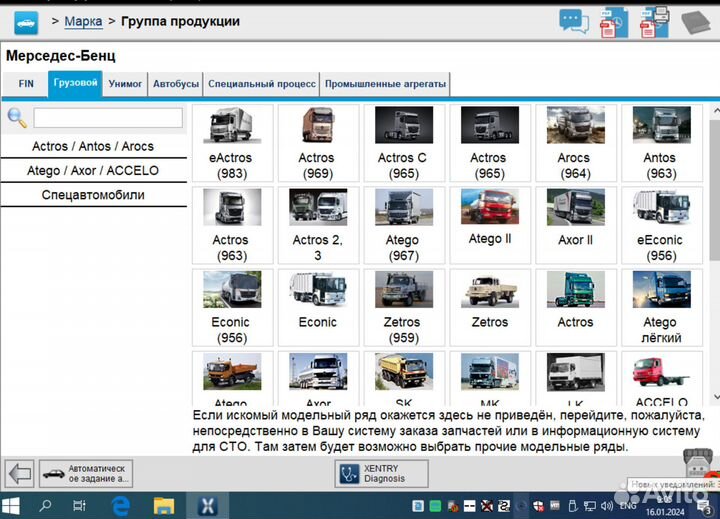Screen dimensions: 720x519
Task: Select the Actros (969) truck tile
Action: click(318, 143)
